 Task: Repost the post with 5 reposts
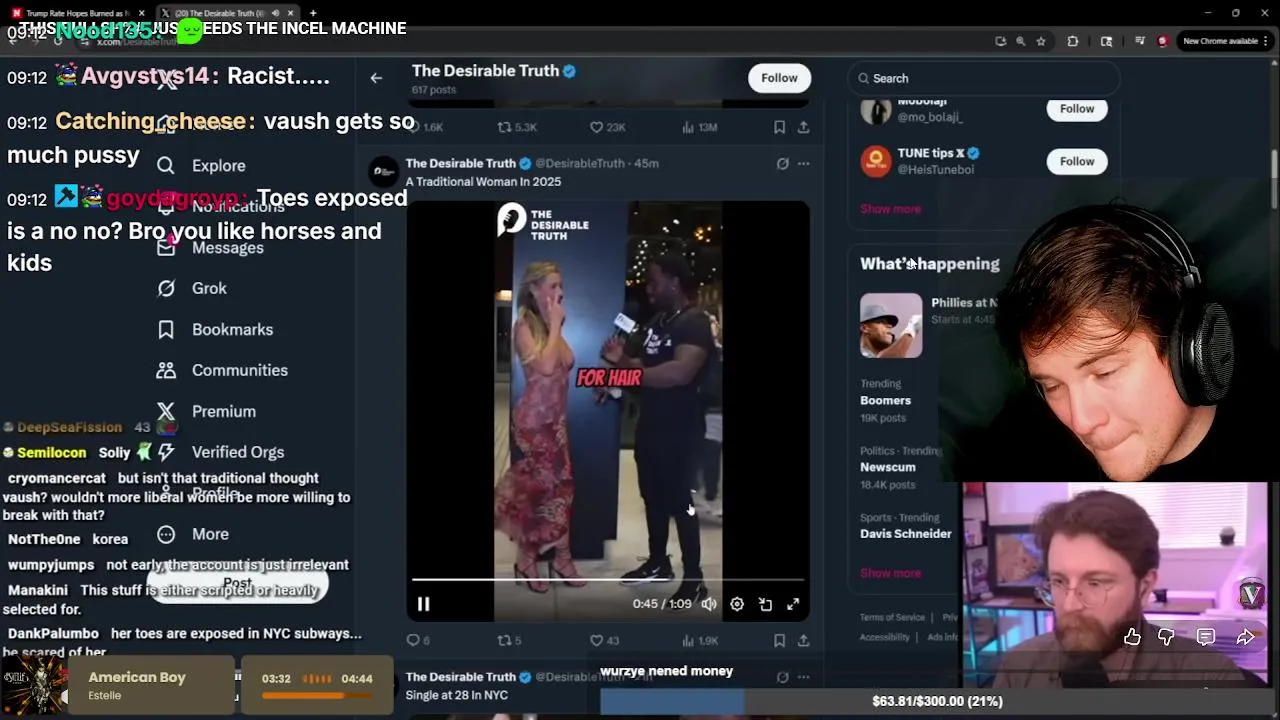point(509,640)
